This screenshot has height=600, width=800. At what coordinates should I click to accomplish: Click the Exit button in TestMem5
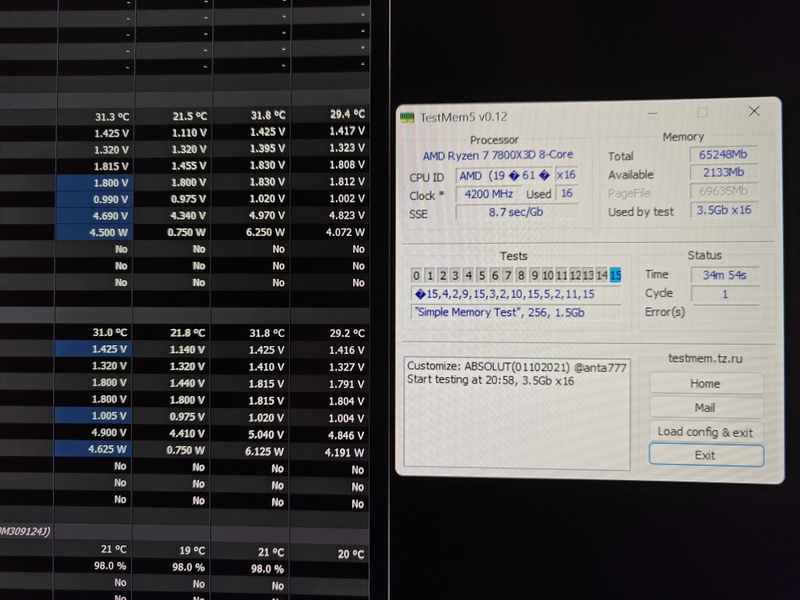pyautogui.click(x=706, y=455)
